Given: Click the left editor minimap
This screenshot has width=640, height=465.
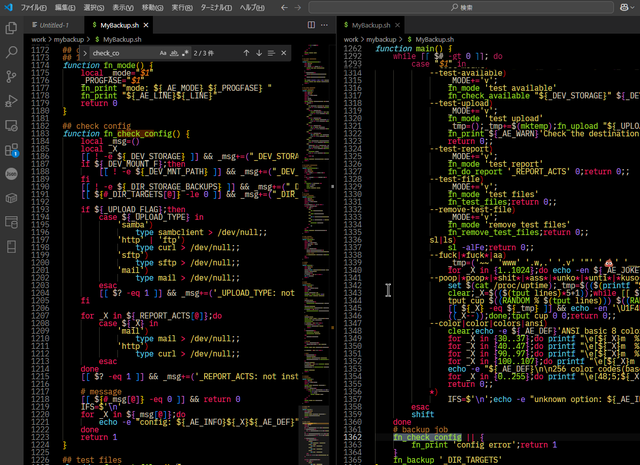Looking at the screenshot, I should [x=315, y=200].
